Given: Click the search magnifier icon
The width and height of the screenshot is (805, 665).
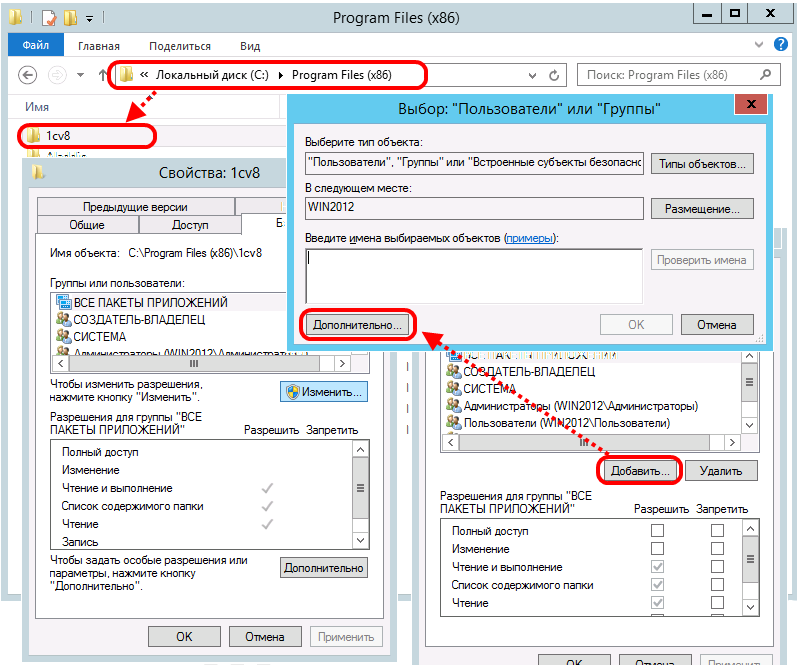Looking at the screenshot, I should (x=765, y=75).
